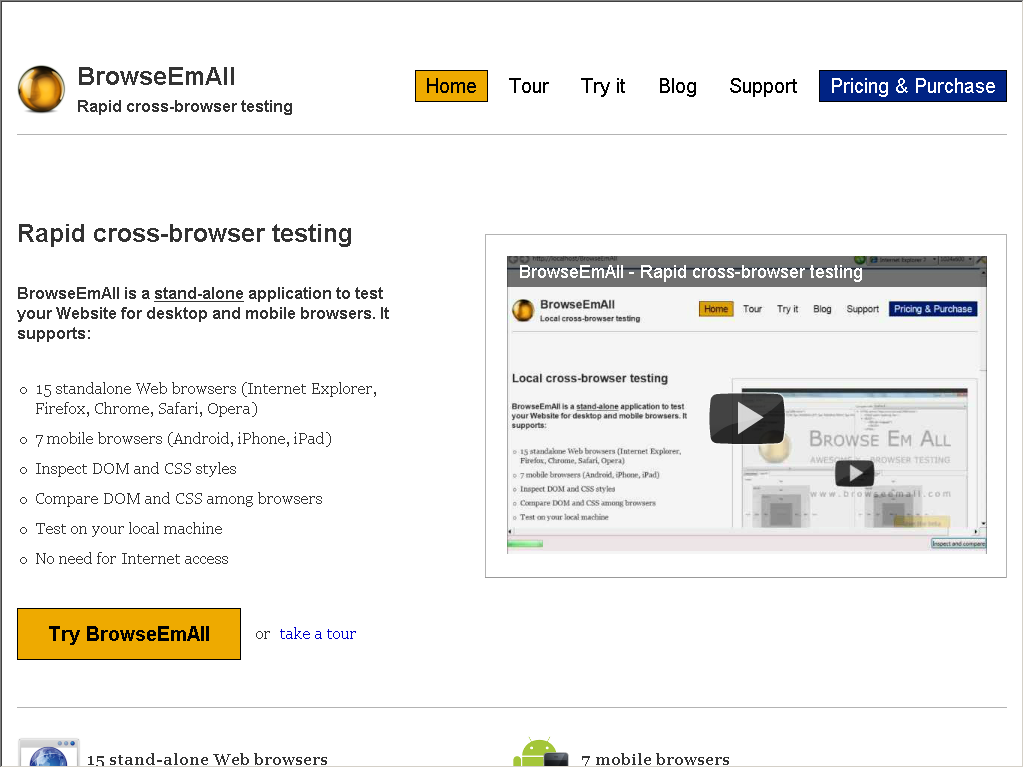This screenshot has height=768, width=1024.
Task: Open the Home menu item
Action: (x=451, y=86)
